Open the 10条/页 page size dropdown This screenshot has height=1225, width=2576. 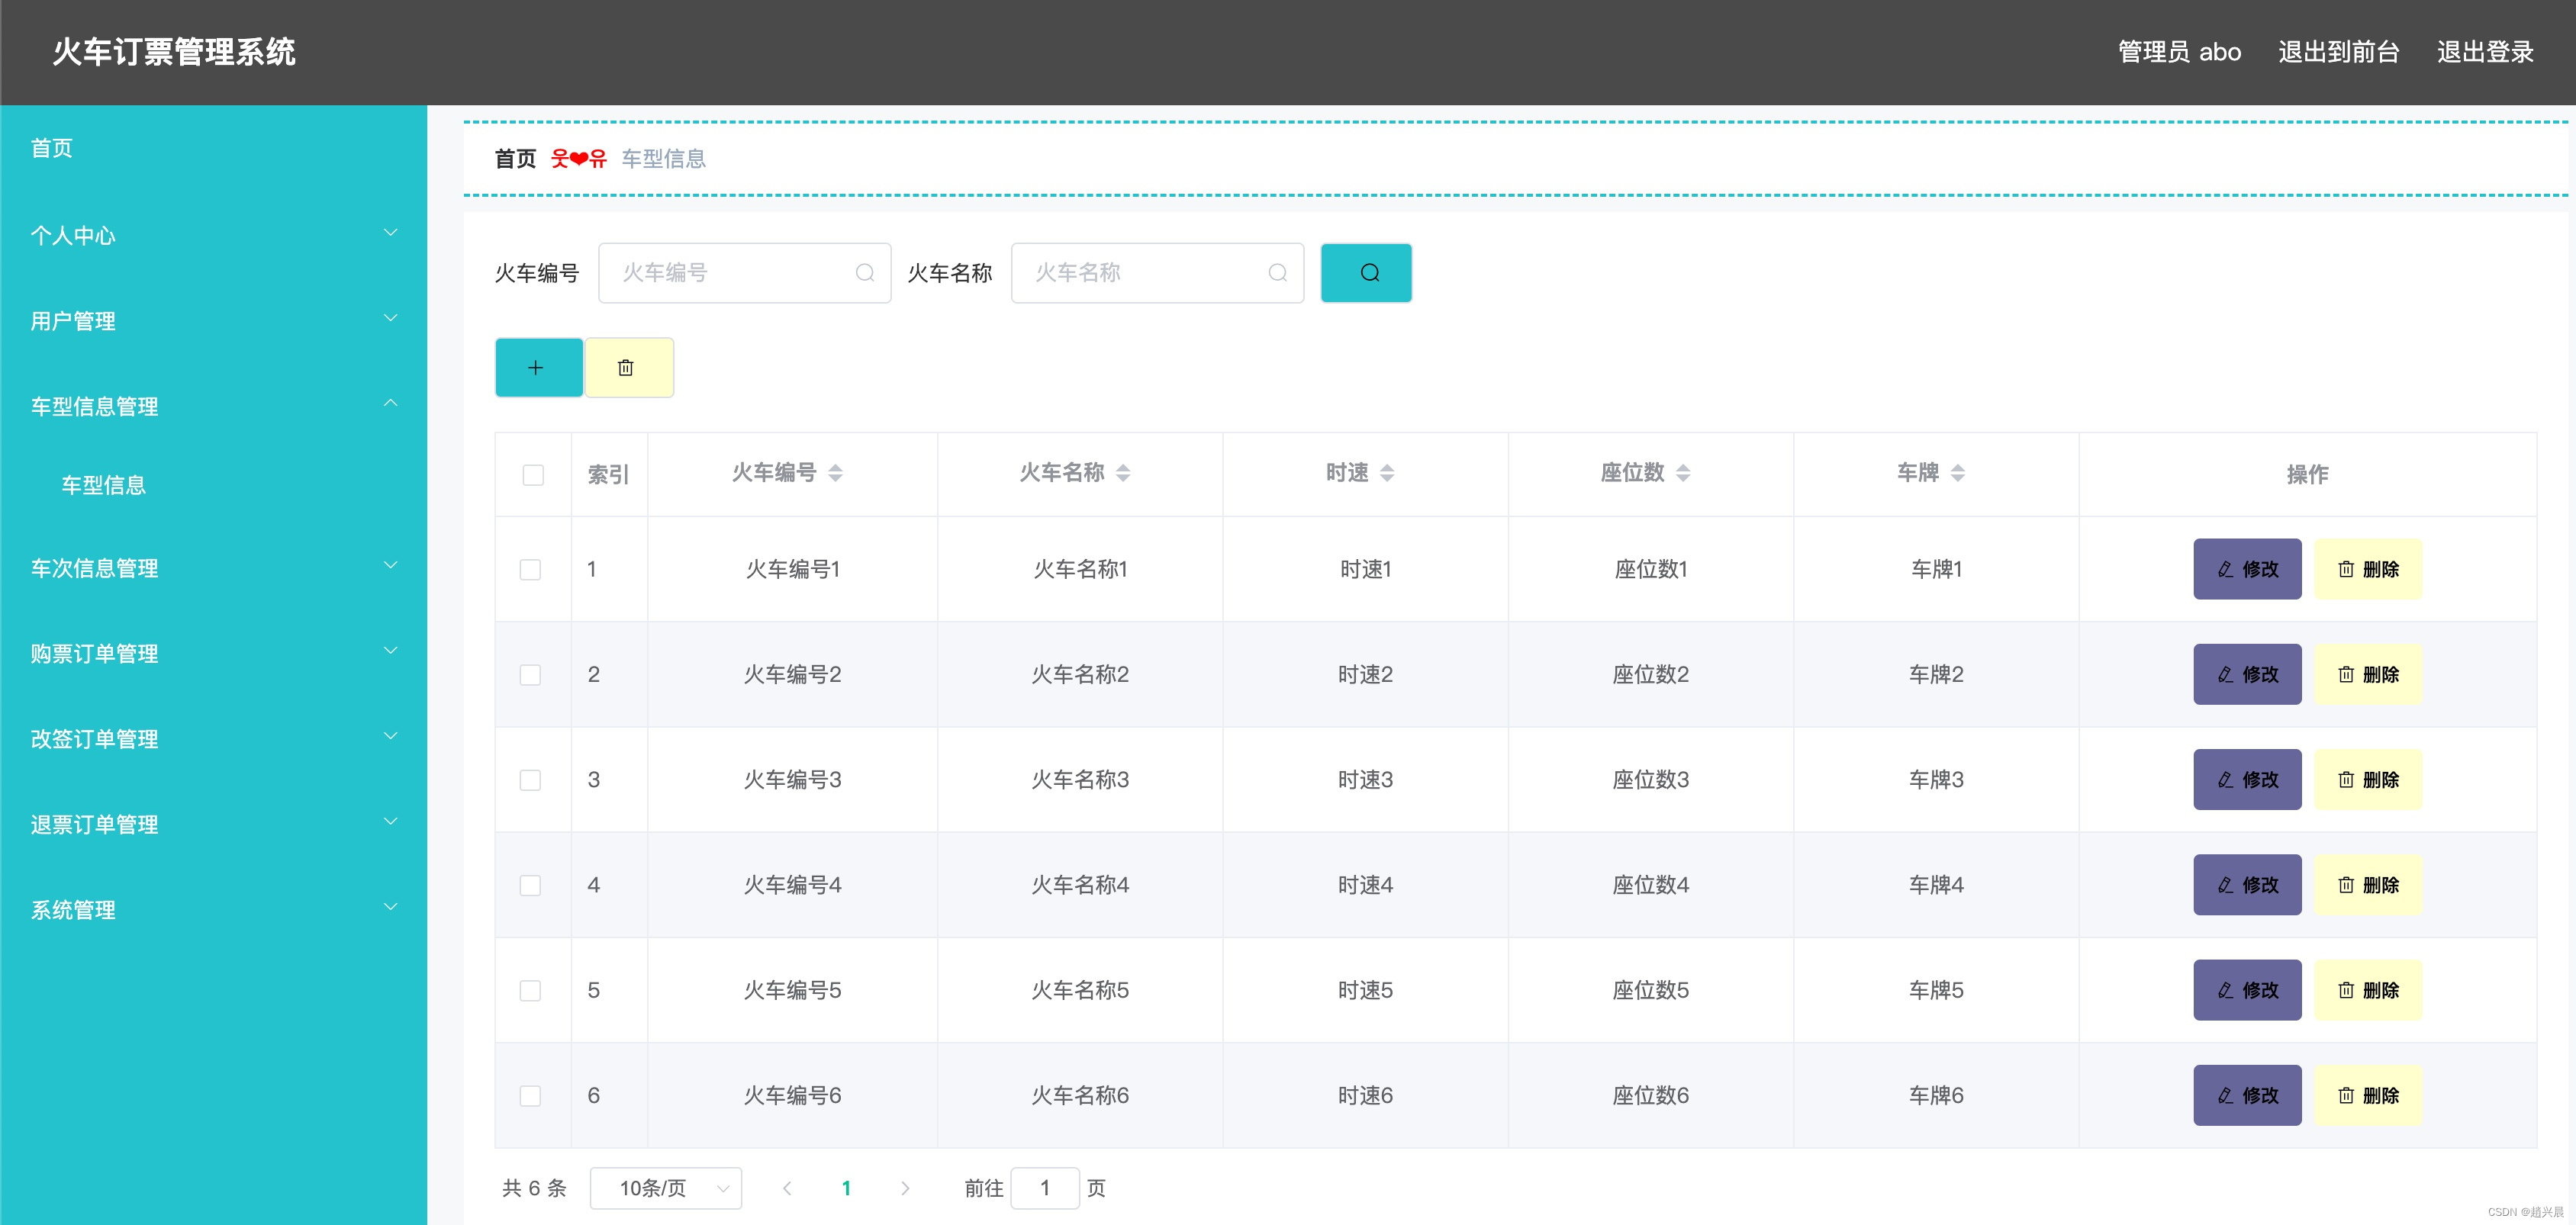pyautogui.click(x=665, y=1188)
